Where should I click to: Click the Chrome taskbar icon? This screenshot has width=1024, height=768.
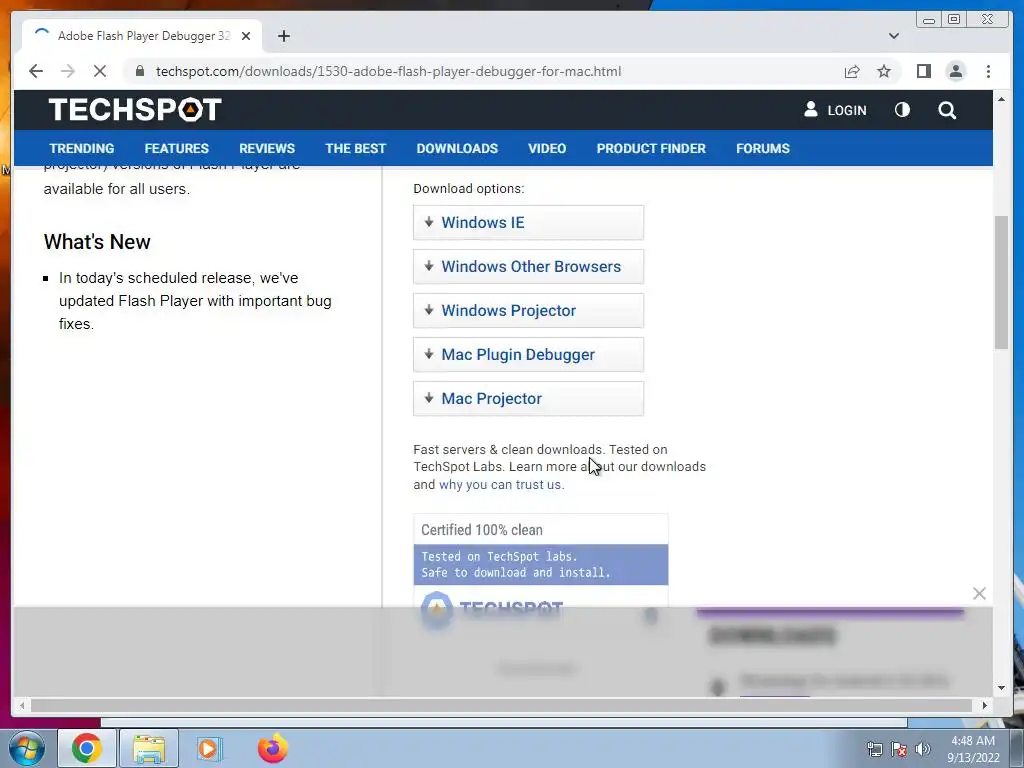(87, 748)
